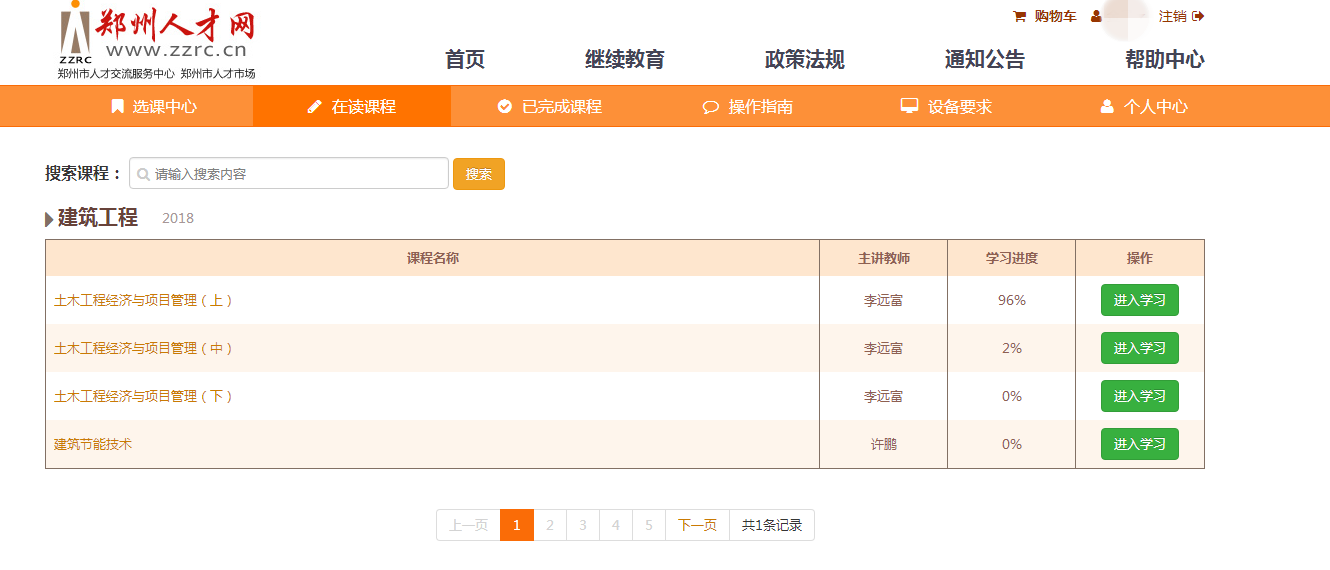This screenshot has width=1330, height=570.
Task: Collapse the 建筑工程 section triangle
Action: tap(49, 219)
